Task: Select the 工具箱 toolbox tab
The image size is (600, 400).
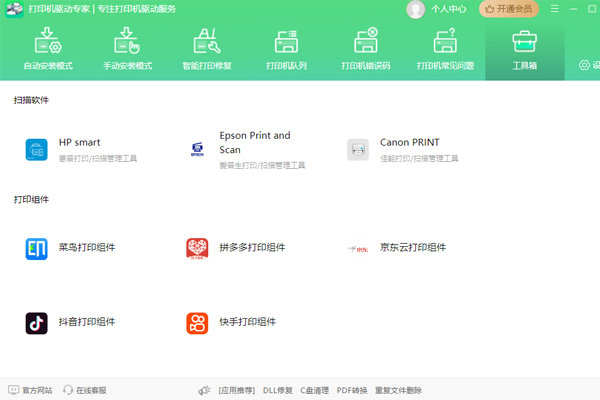Action: point(524,50)
